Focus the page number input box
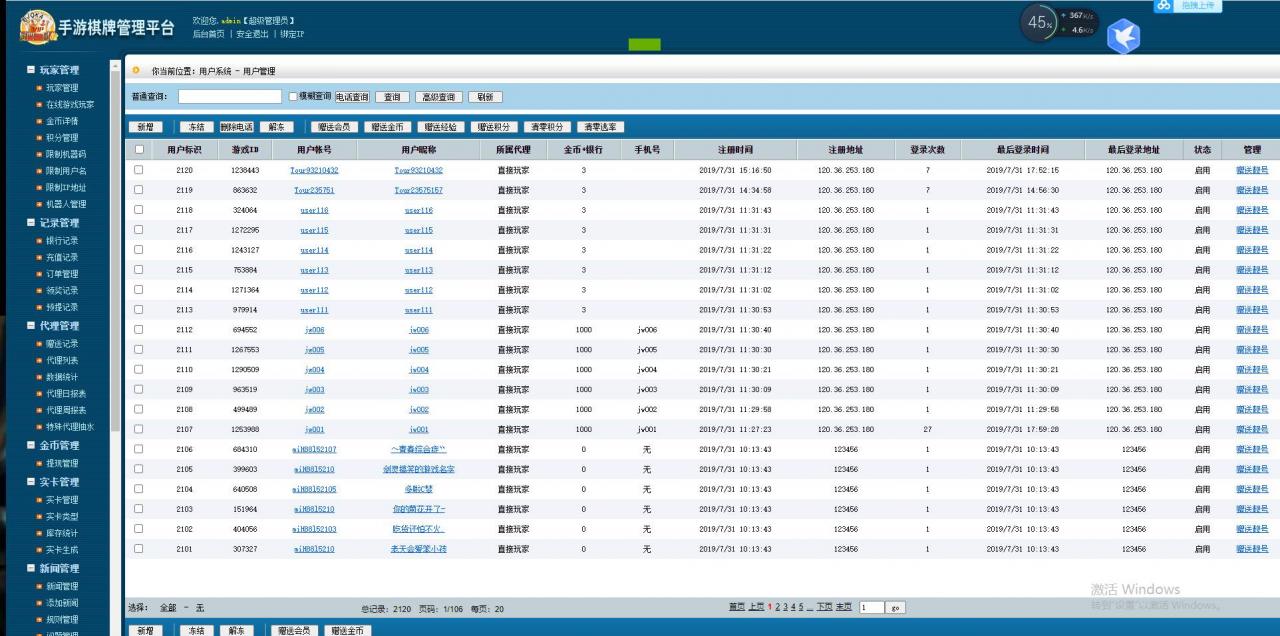 coord(870,607)
